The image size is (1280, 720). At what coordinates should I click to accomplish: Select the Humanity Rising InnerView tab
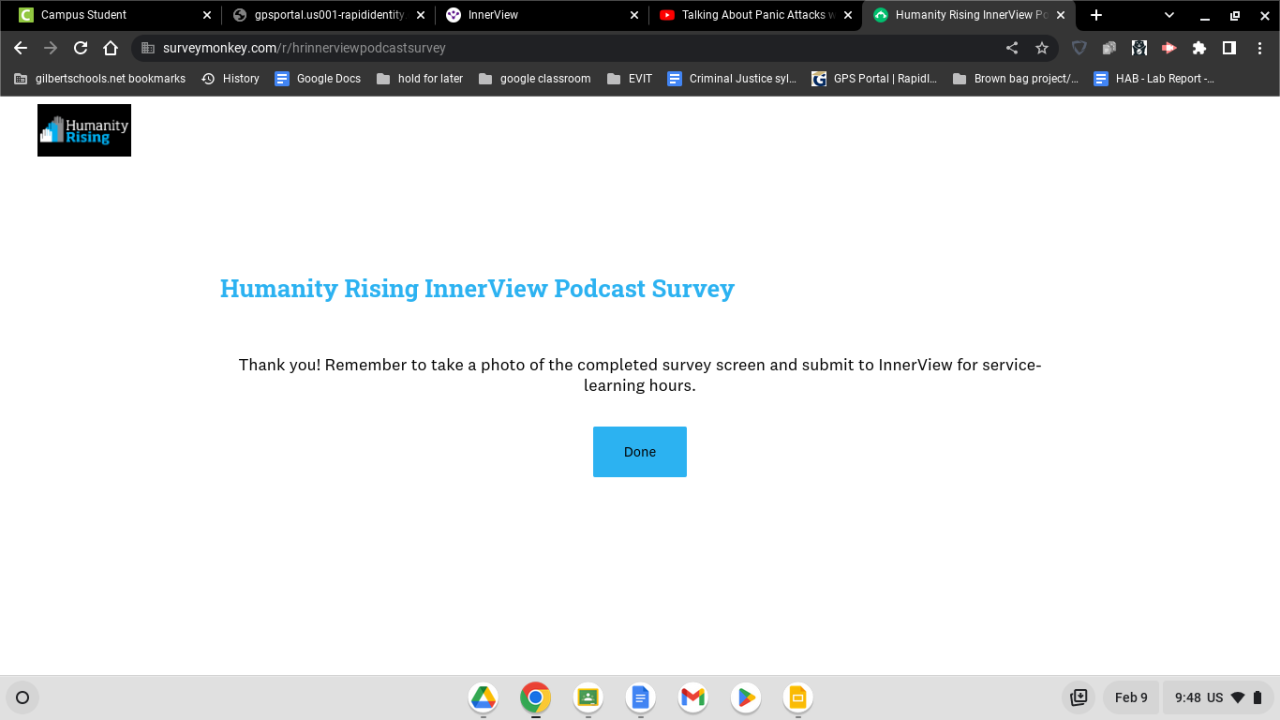(x=969, y=15)
